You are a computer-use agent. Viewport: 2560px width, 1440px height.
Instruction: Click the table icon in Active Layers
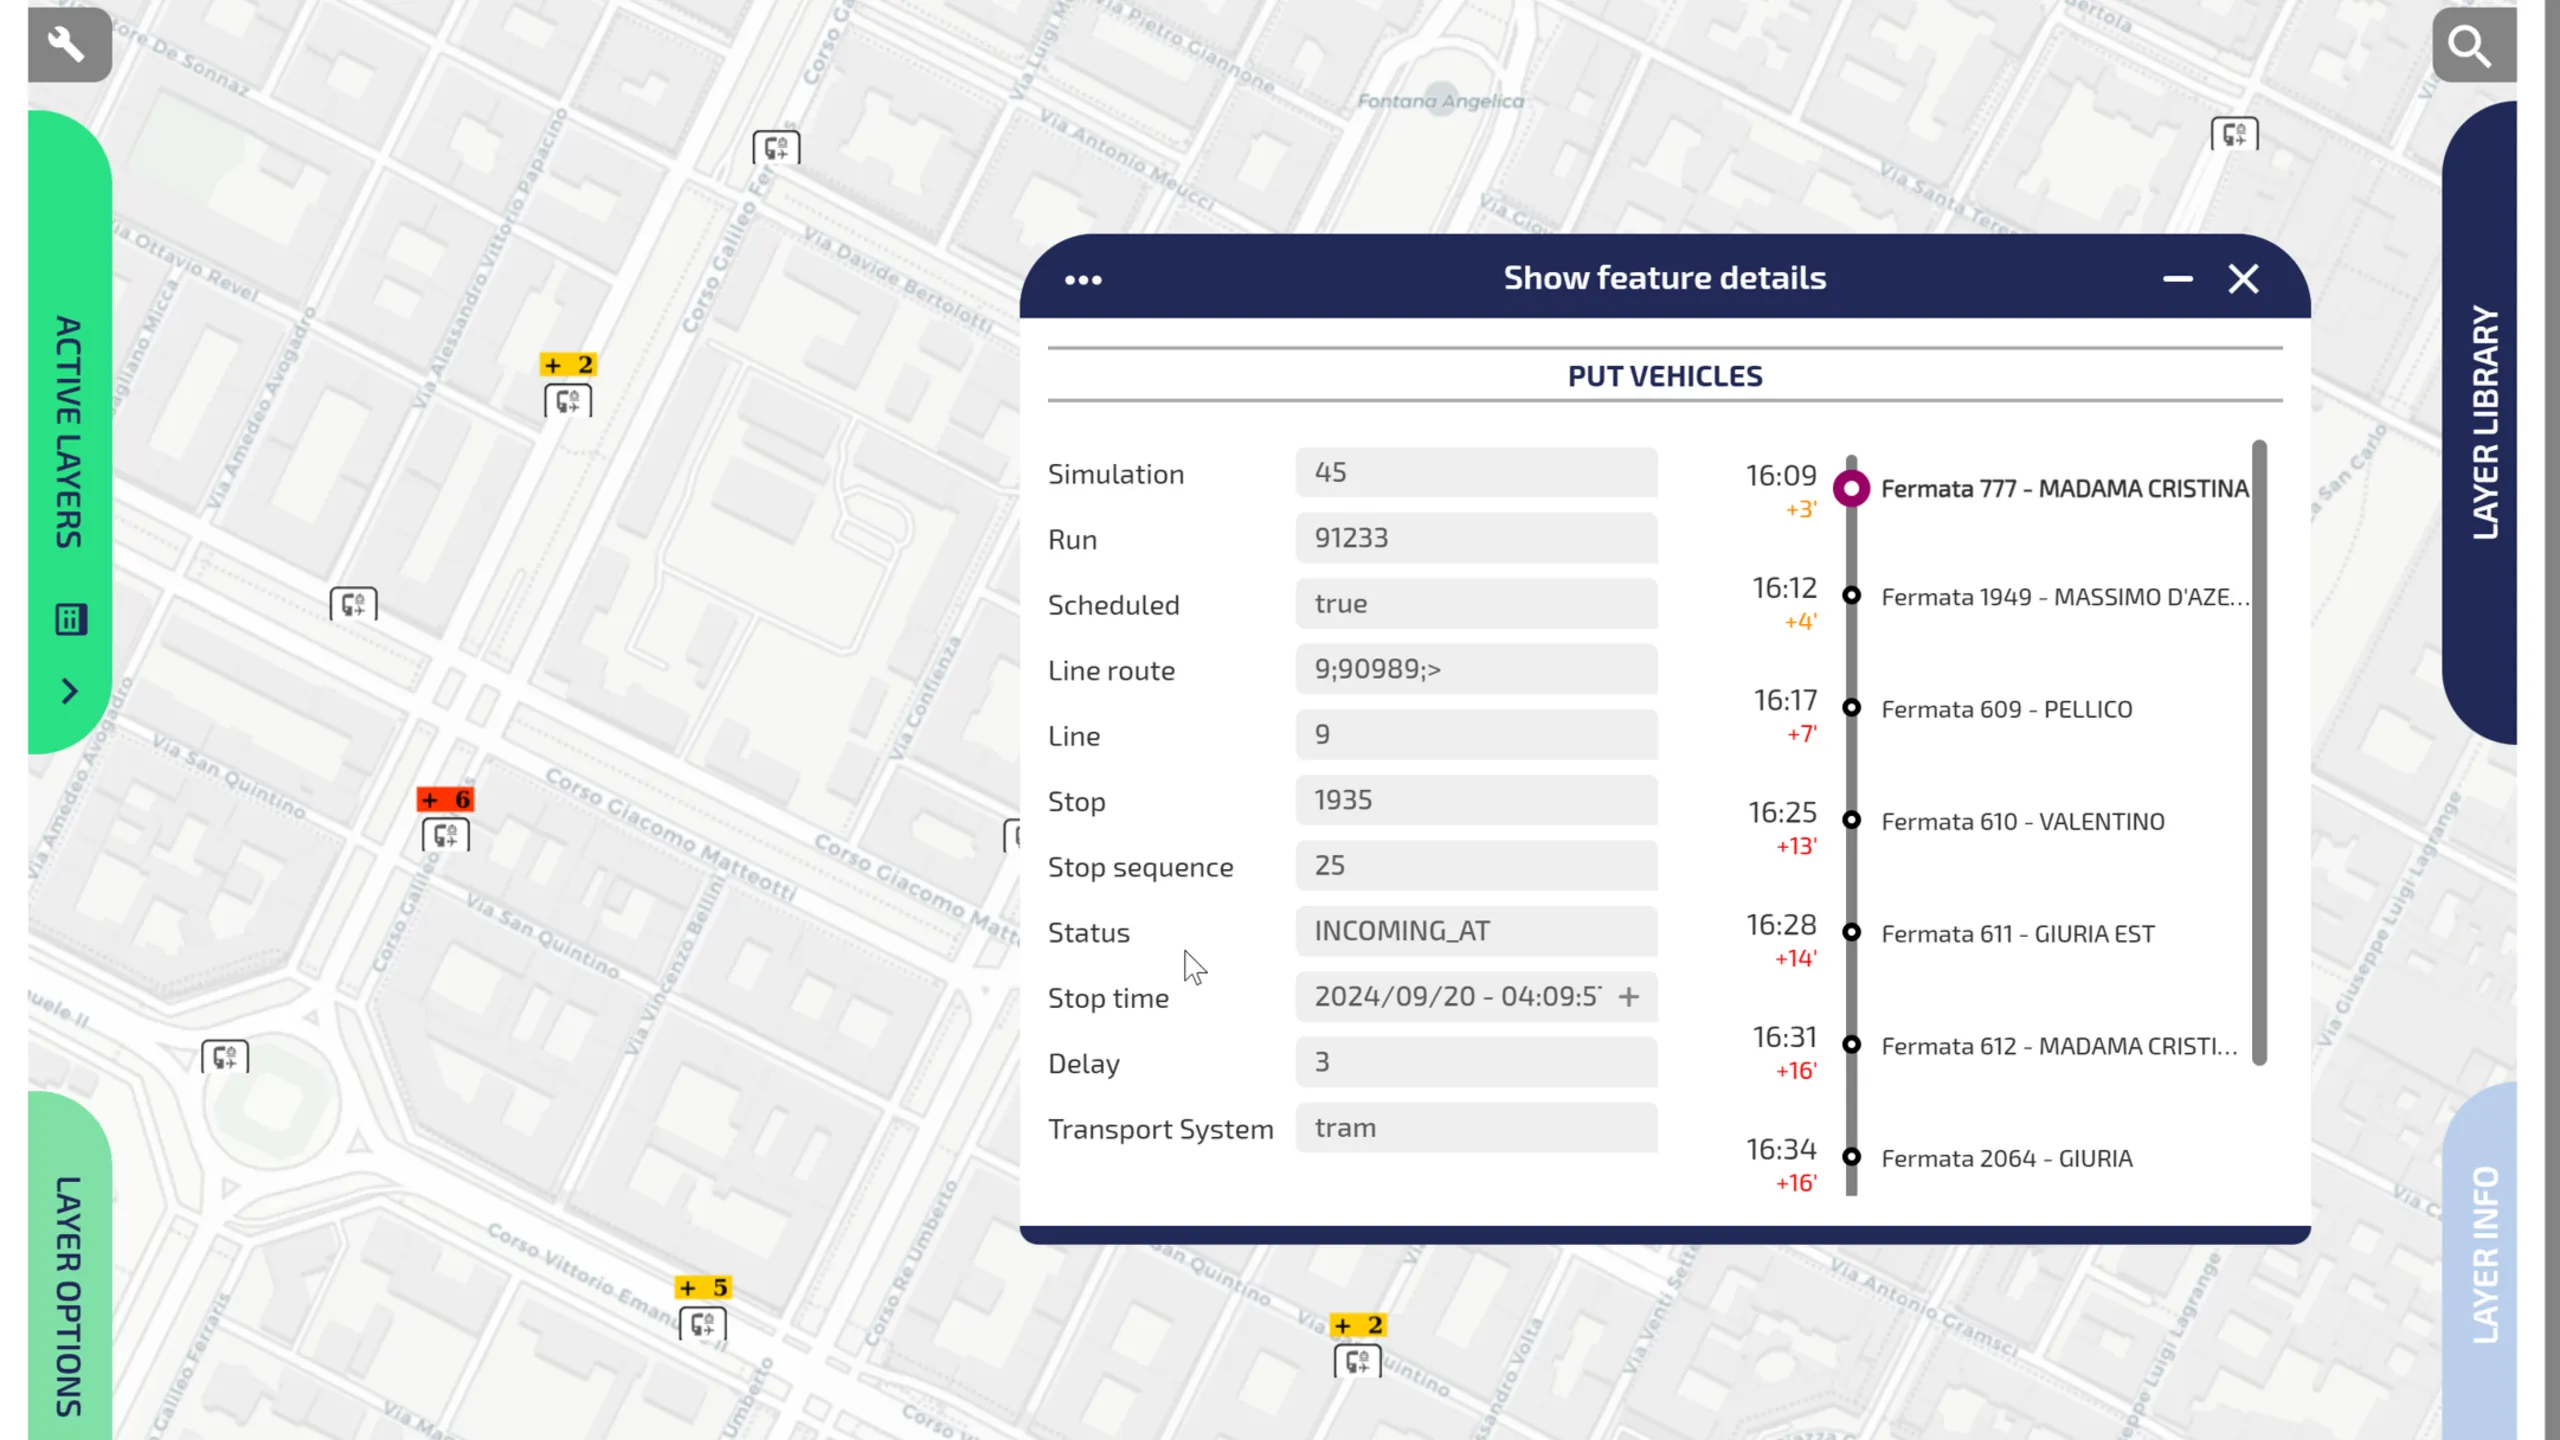point(70,620)
